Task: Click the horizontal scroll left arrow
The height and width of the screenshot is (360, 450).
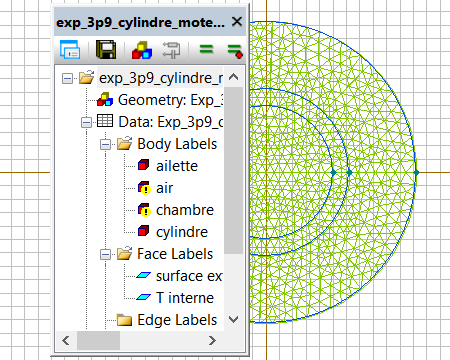Action: [x=66, y=341]
